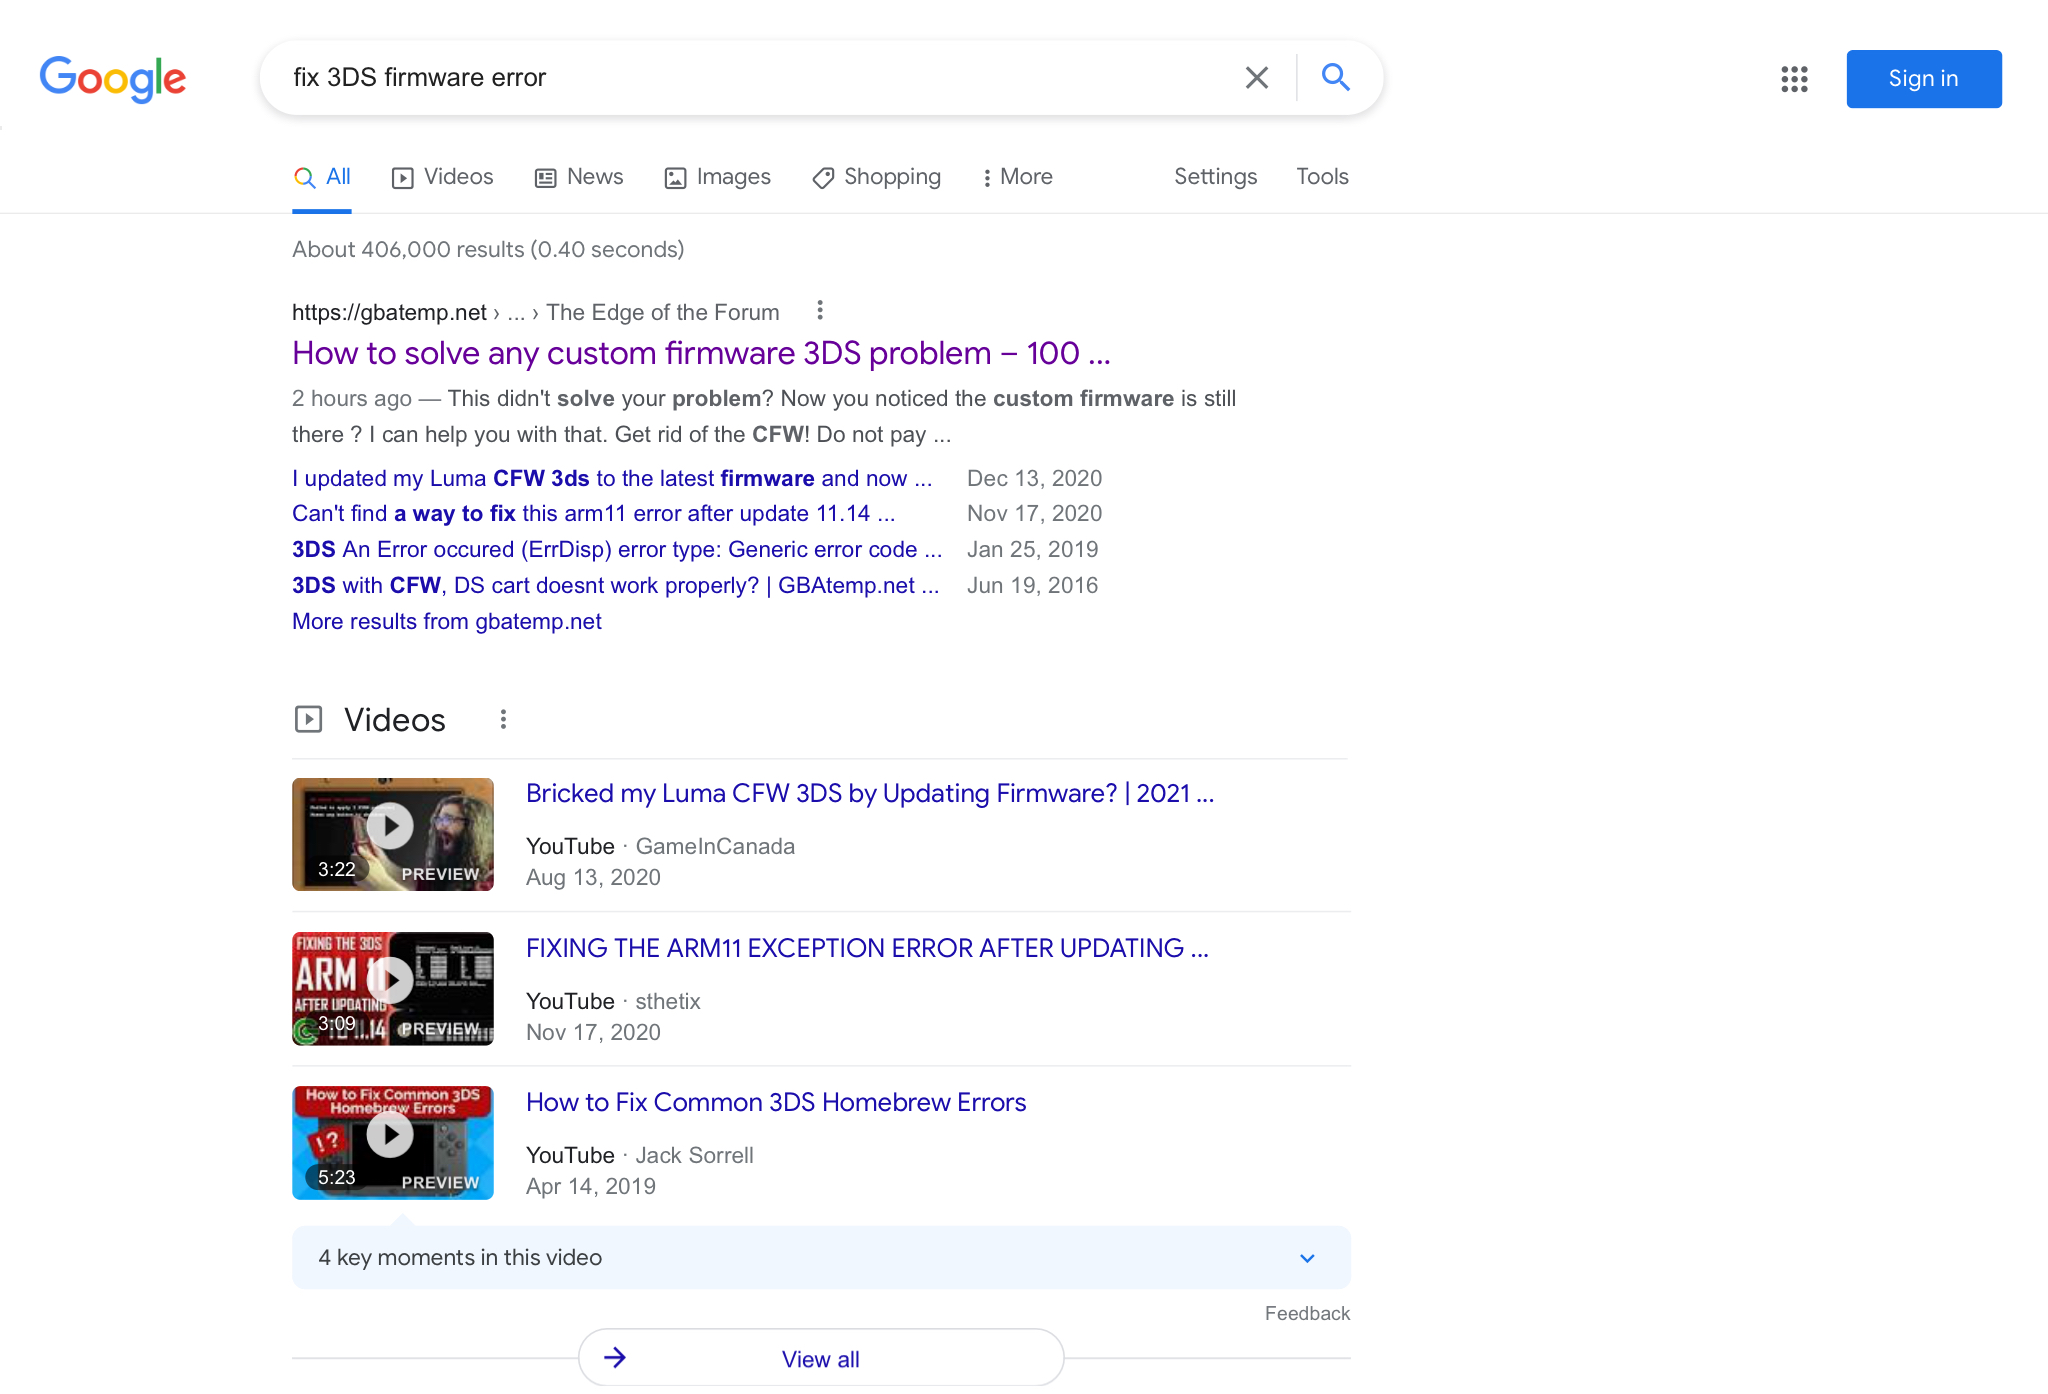Click the 'About 406,000 results' count text
The image size is (2048, 1394).
pos(488,249)
